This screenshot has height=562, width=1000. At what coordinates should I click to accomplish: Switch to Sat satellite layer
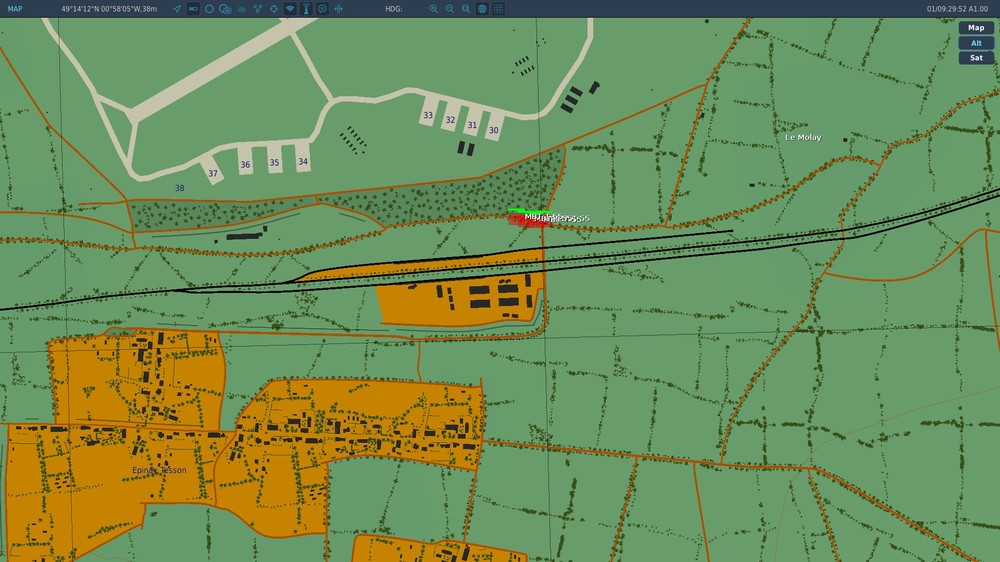976,57
